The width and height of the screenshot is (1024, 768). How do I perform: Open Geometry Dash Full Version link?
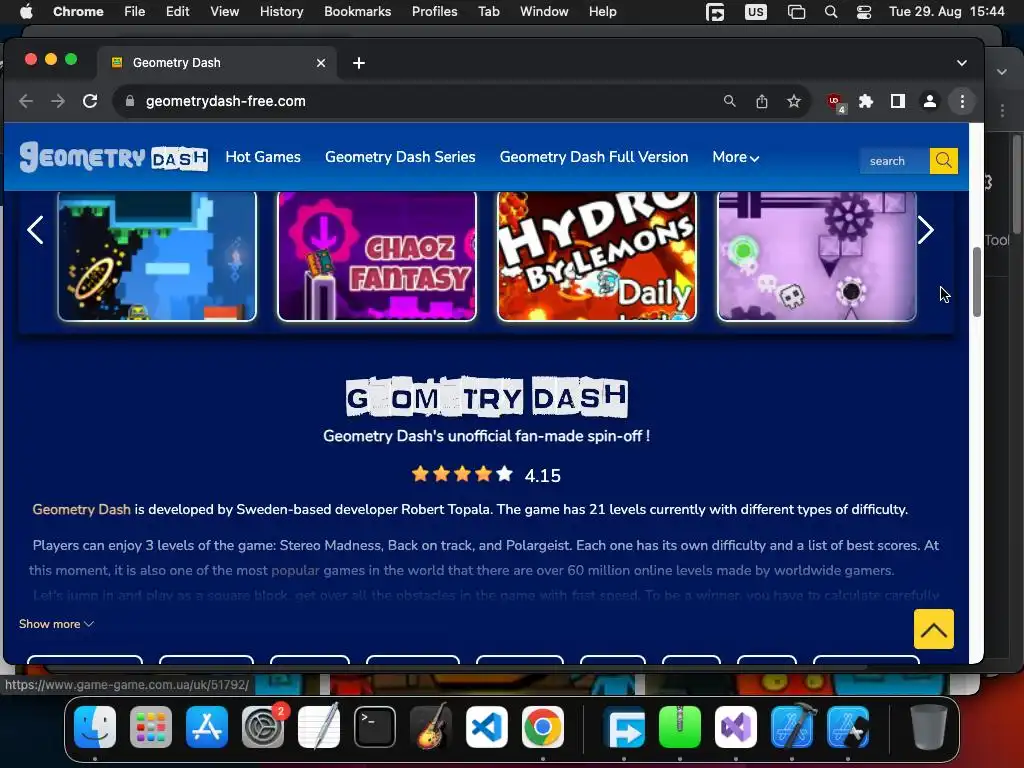(x=594, y=157)
